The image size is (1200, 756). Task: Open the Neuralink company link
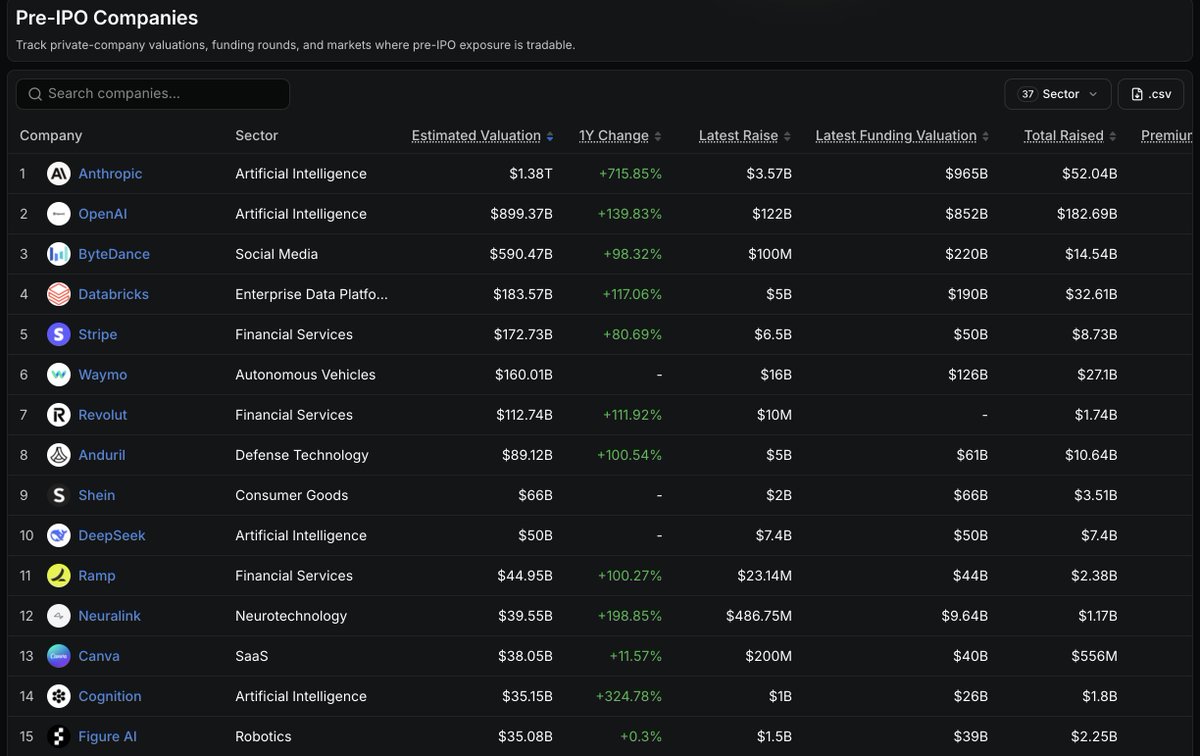click(x=109, y=616)
